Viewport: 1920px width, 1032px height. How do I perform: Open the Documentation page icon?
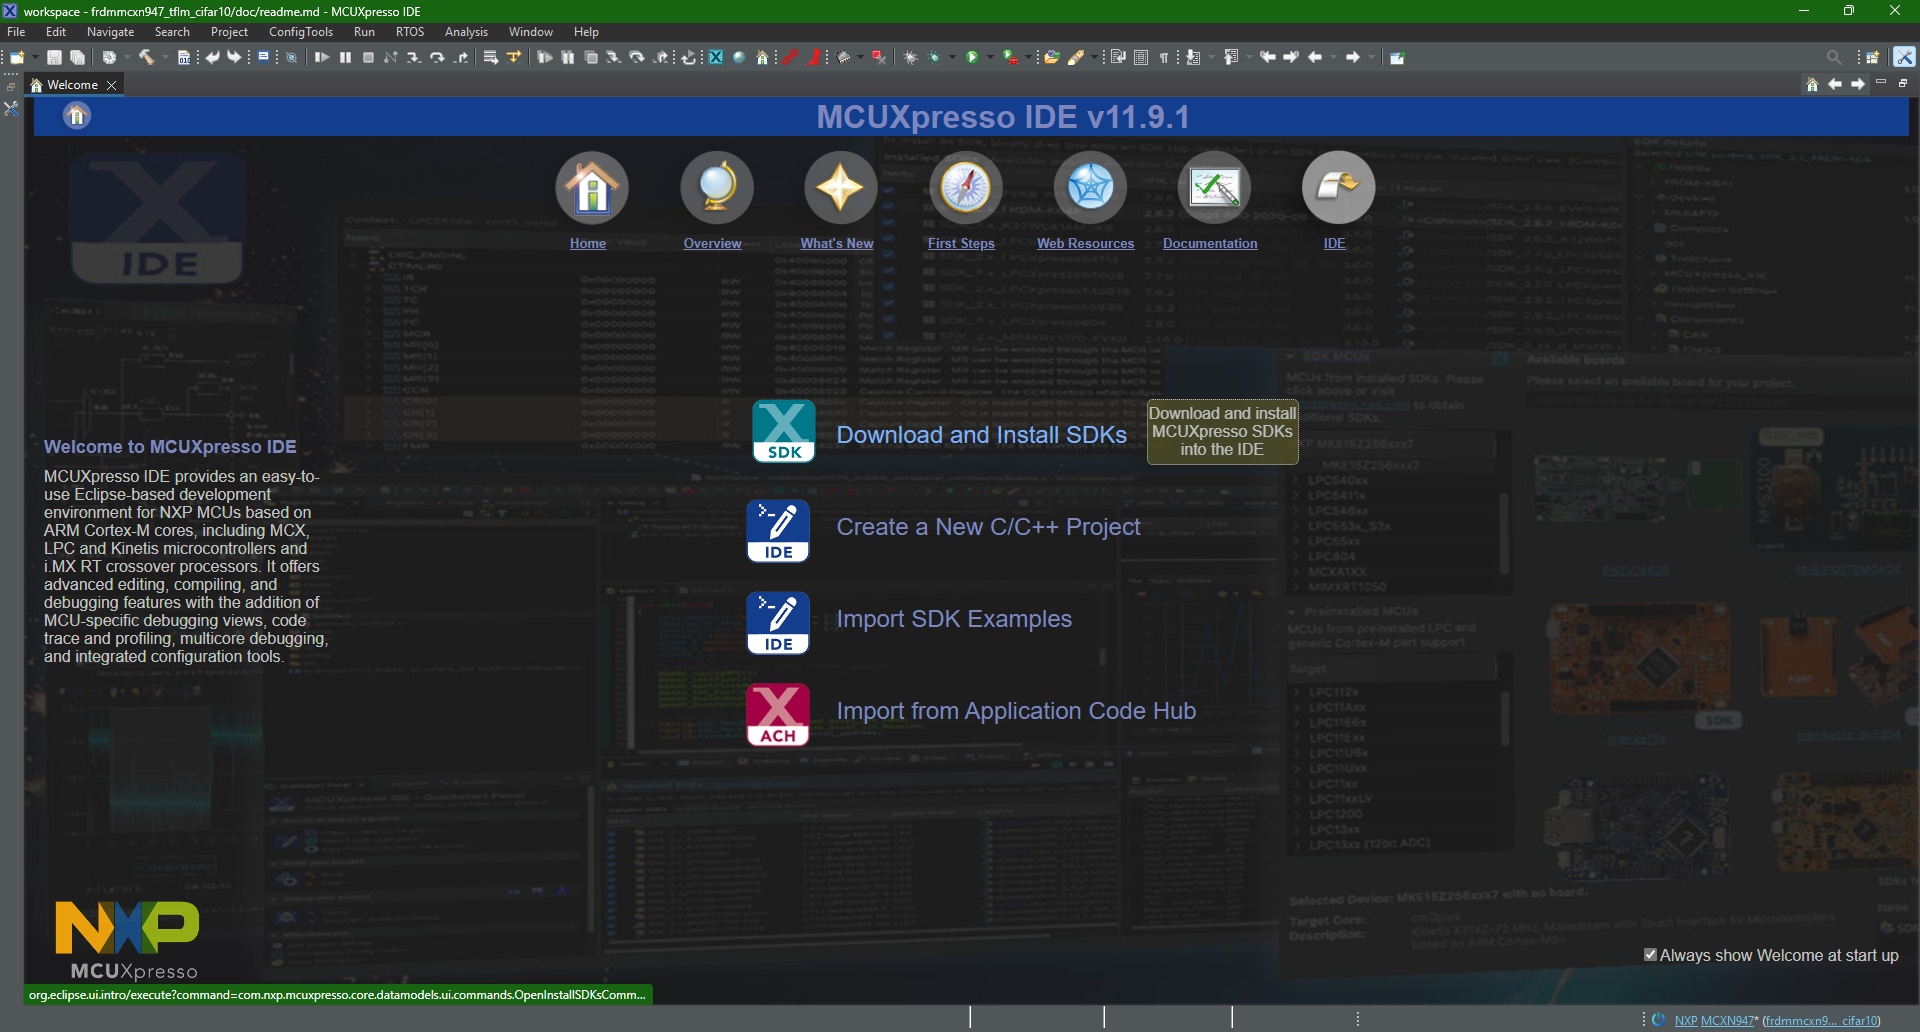tap(1214, 188)
